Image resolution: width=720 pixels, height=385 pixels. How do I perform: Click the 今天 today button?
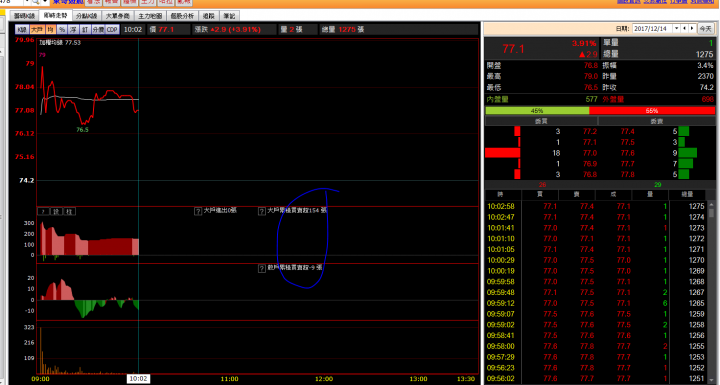(706, 28)
